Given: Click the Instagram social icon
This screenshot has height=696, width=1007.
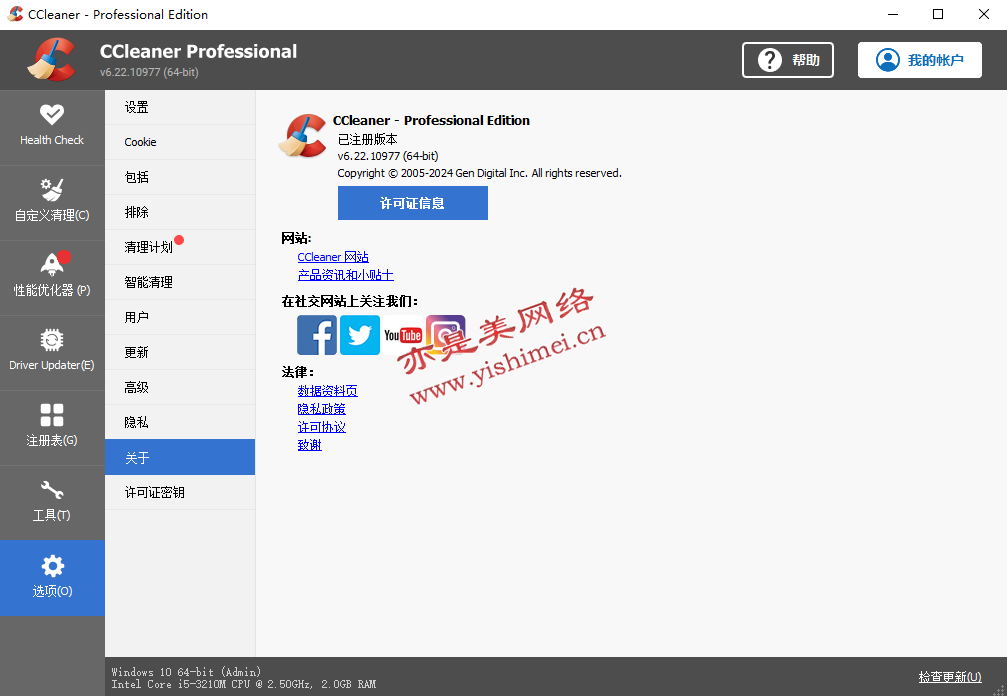Looking at the screenshot, I should [445, 335].
